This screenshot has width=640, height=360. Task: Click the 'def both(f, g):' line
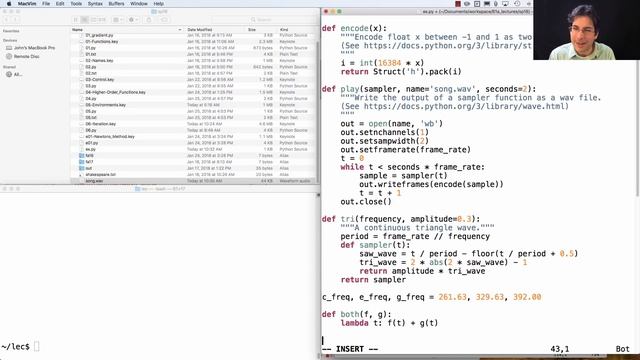pyautogui.click(x=357, y=314)
